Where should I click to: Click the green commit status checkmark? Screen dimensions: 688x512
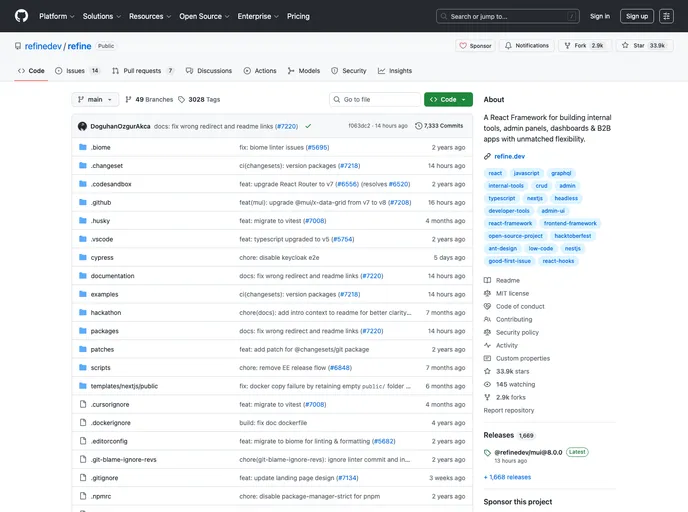click(308, 126)
